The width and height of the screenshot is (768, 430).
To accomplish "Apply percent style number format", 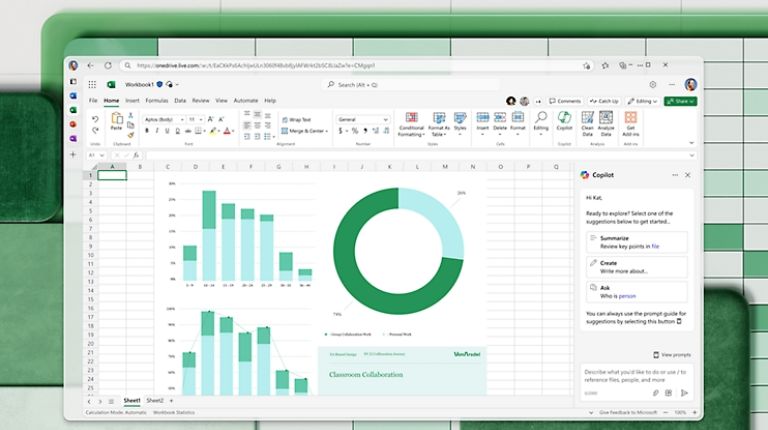I will pyautogui.click(x=355, y=131).
